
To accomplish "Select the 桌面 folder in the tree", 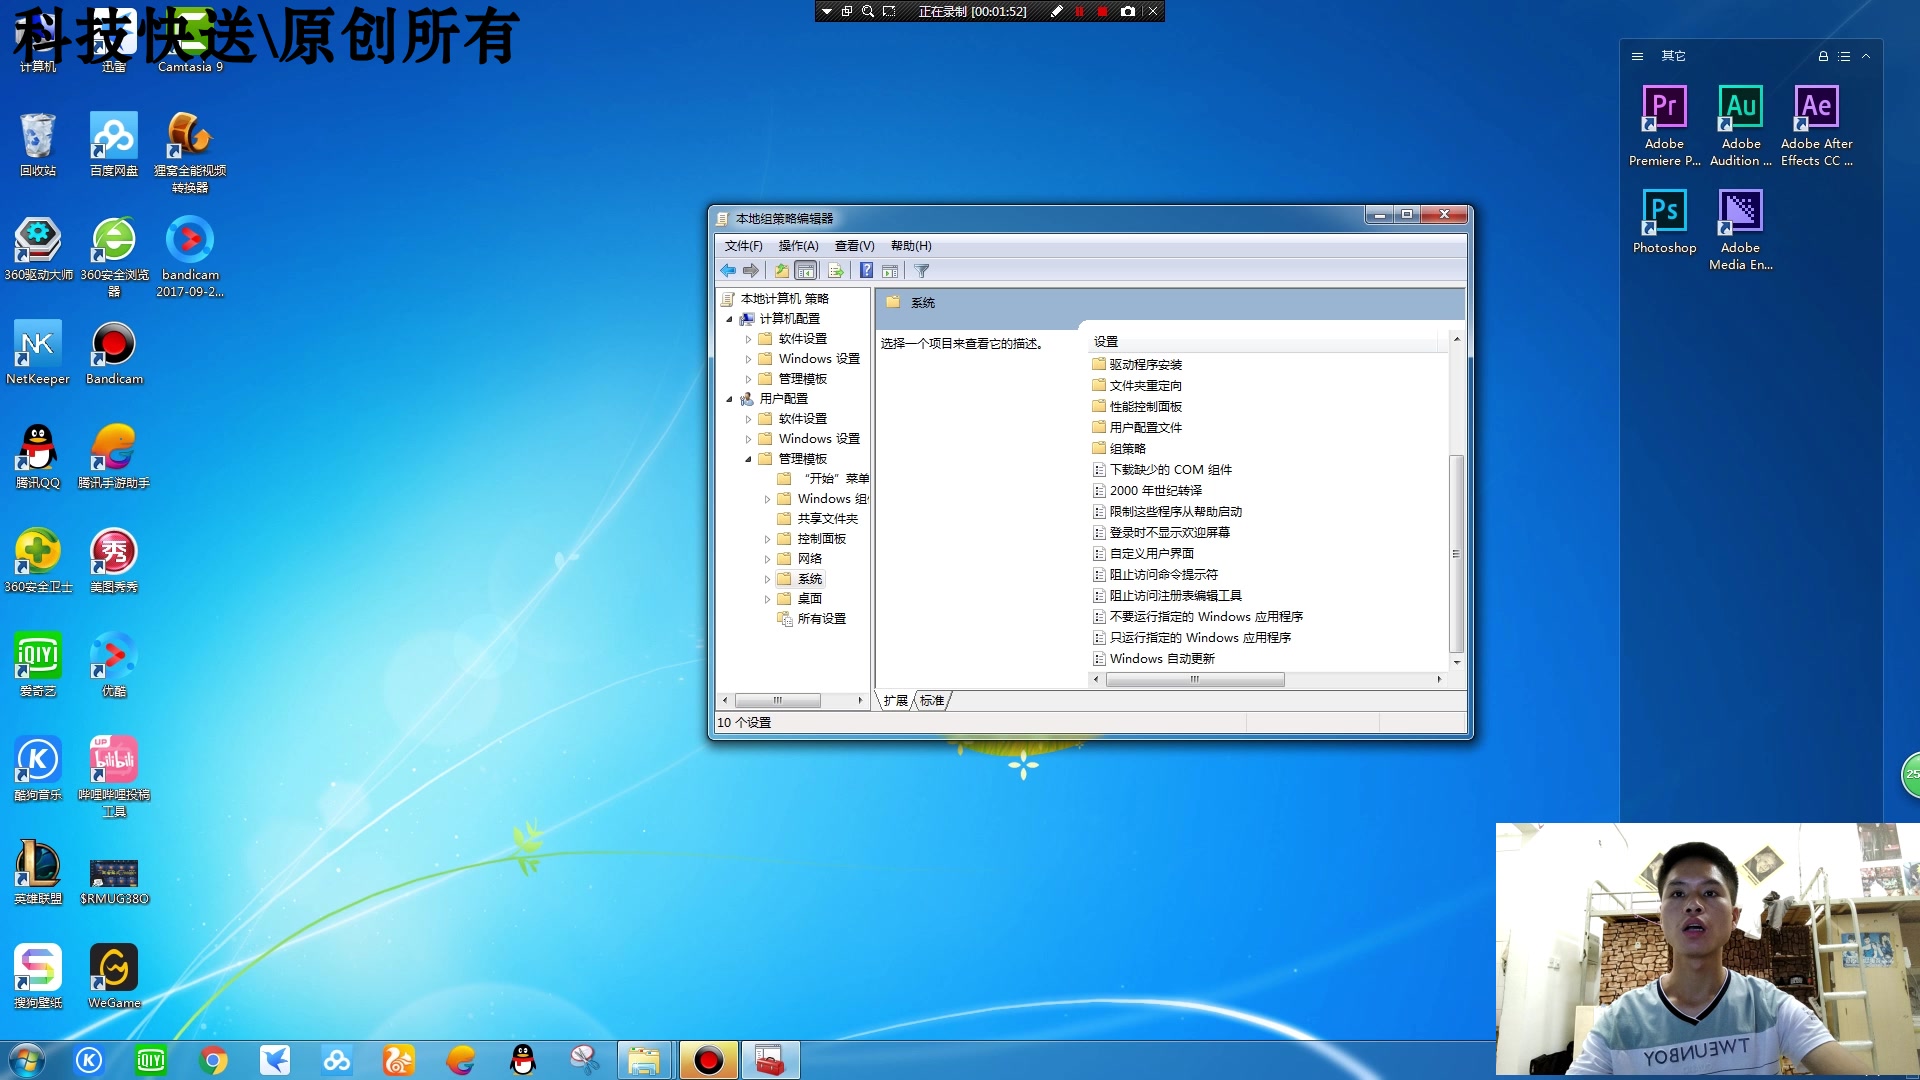I will [x=810, y=599].
